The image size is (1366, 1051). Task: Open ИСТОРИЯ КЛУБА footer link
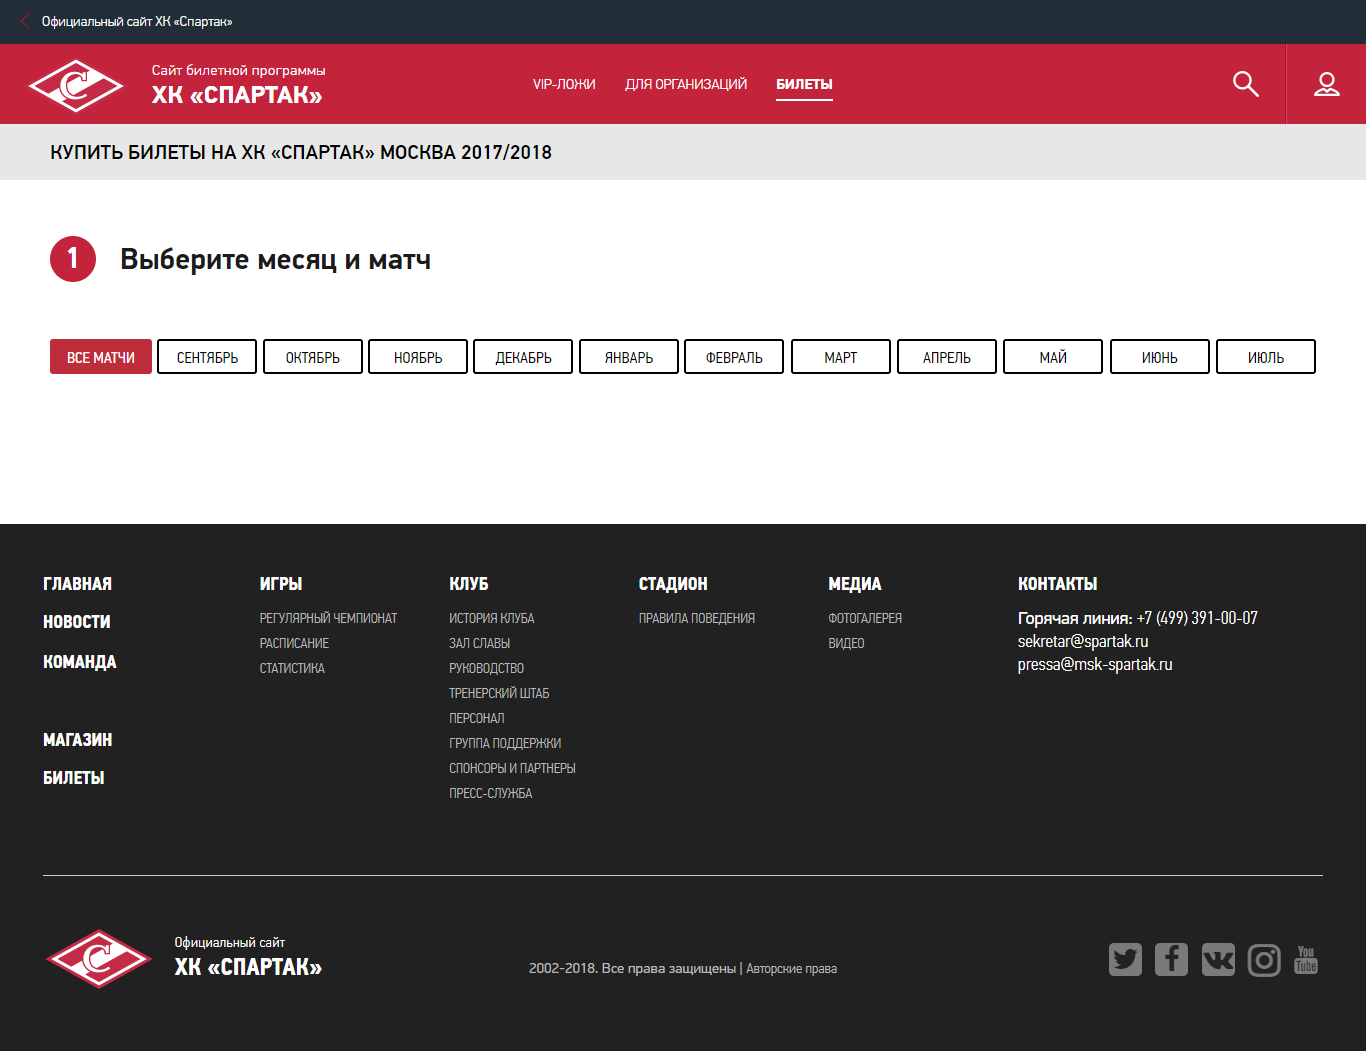tap(491, 618)
